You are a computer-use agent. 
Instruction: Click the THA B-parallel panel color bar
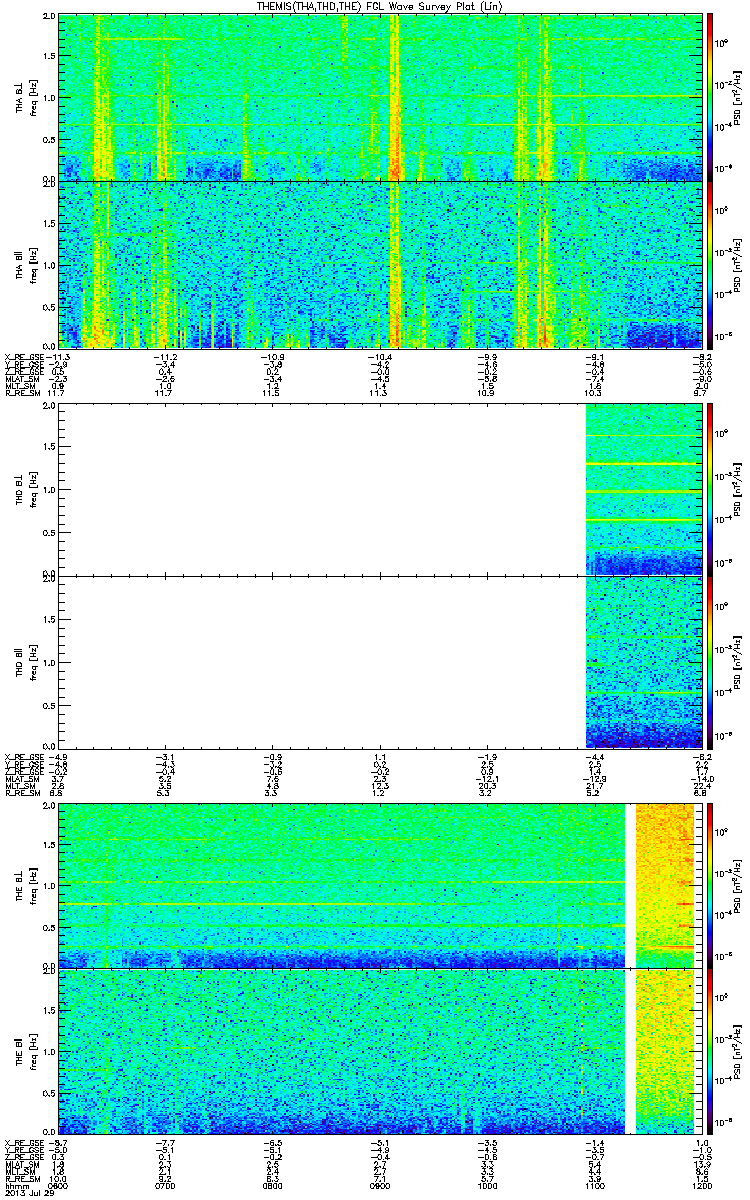[710, 264]
